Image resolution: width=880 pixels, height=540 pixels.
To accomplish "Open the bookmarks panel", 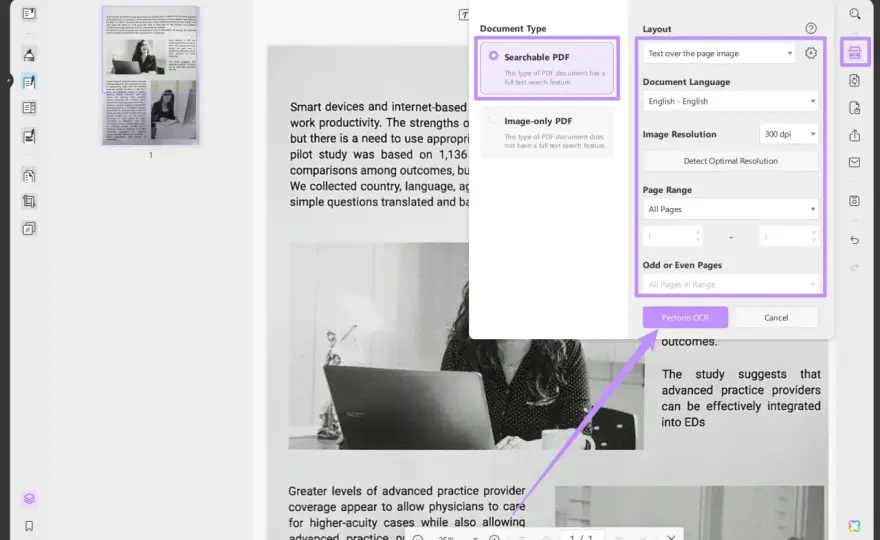I will tap(29, 526).
